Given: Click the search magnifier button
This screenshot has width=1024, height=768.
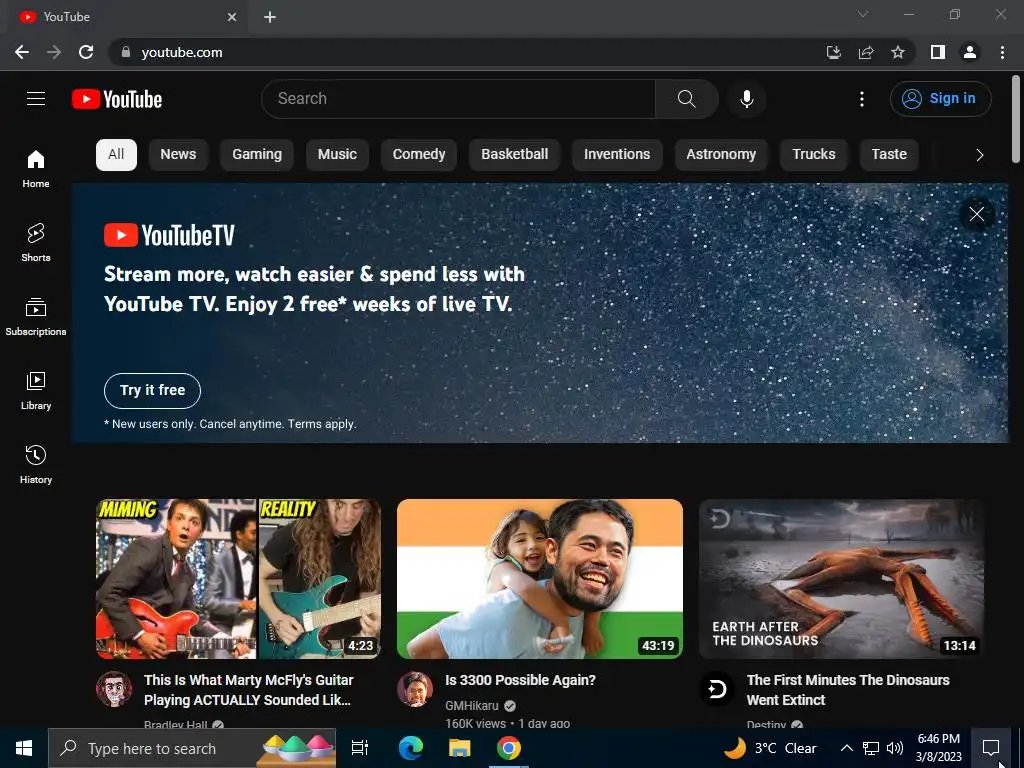Looking at the screenshot, I should tap(686, 99).
